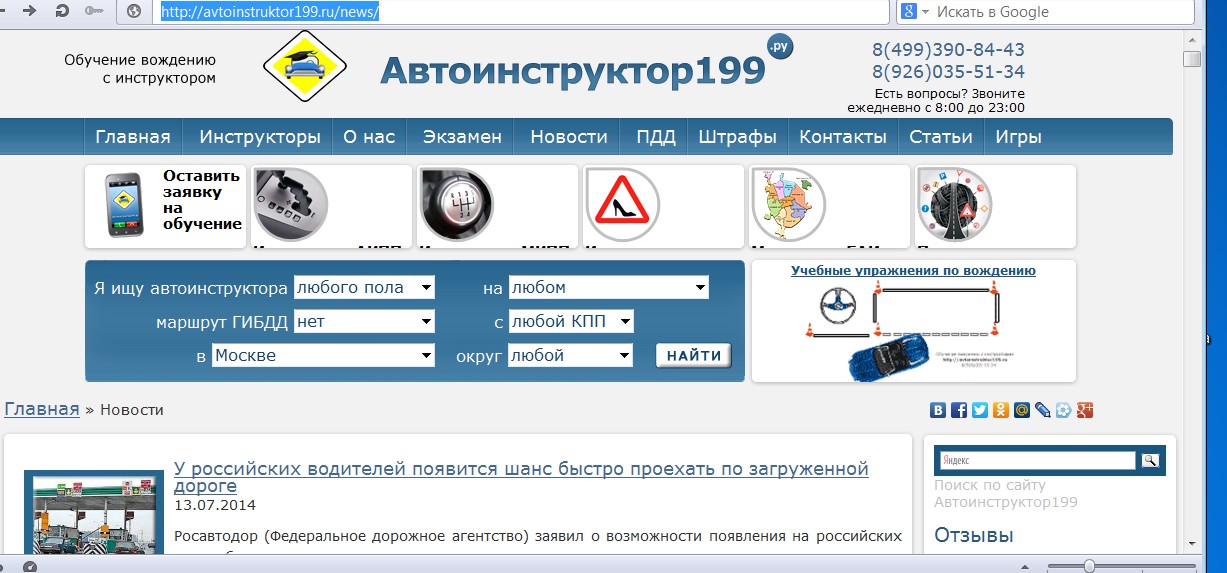Screen dimensions: 1227x573
Task: Open the Штрафы menu item
Action: click(x=738, y=137)
